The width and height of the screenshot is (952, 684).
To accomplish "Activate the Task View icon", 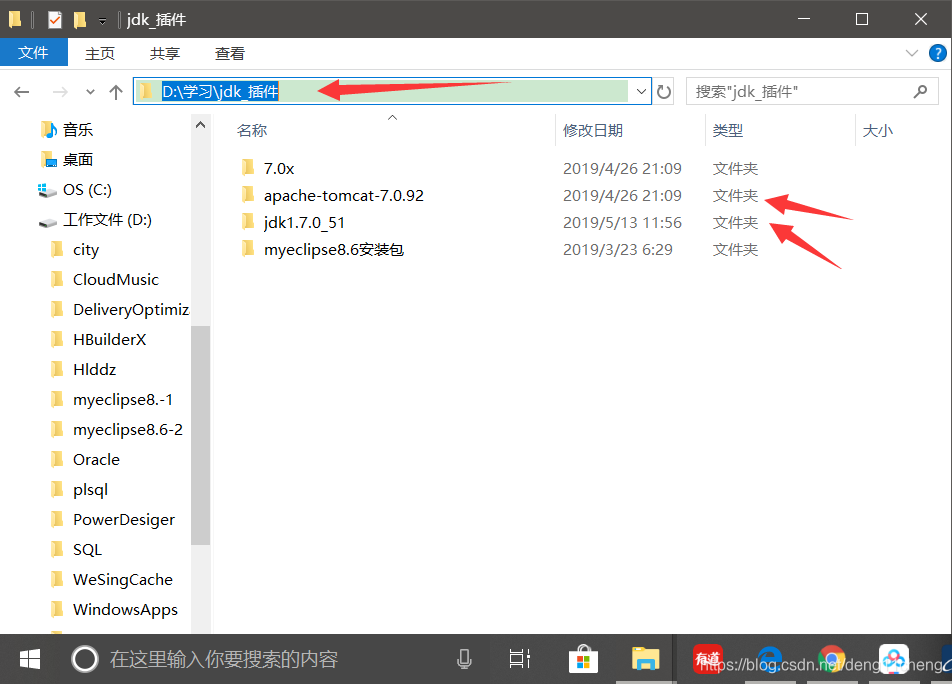I will click(519, 659).
